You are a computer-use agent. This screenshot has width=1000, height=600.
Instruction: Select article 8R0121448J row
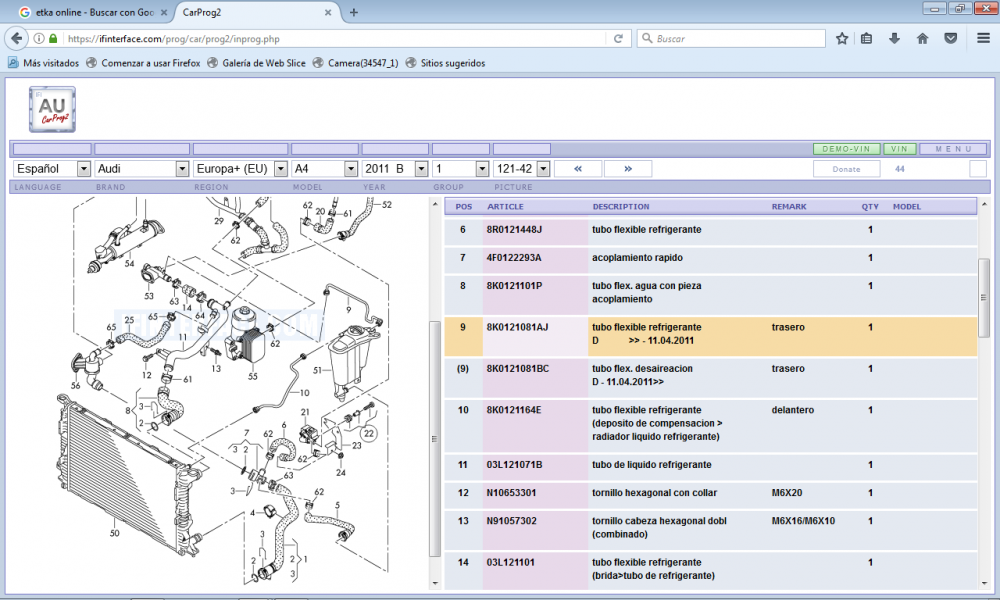tap(710, 230)
